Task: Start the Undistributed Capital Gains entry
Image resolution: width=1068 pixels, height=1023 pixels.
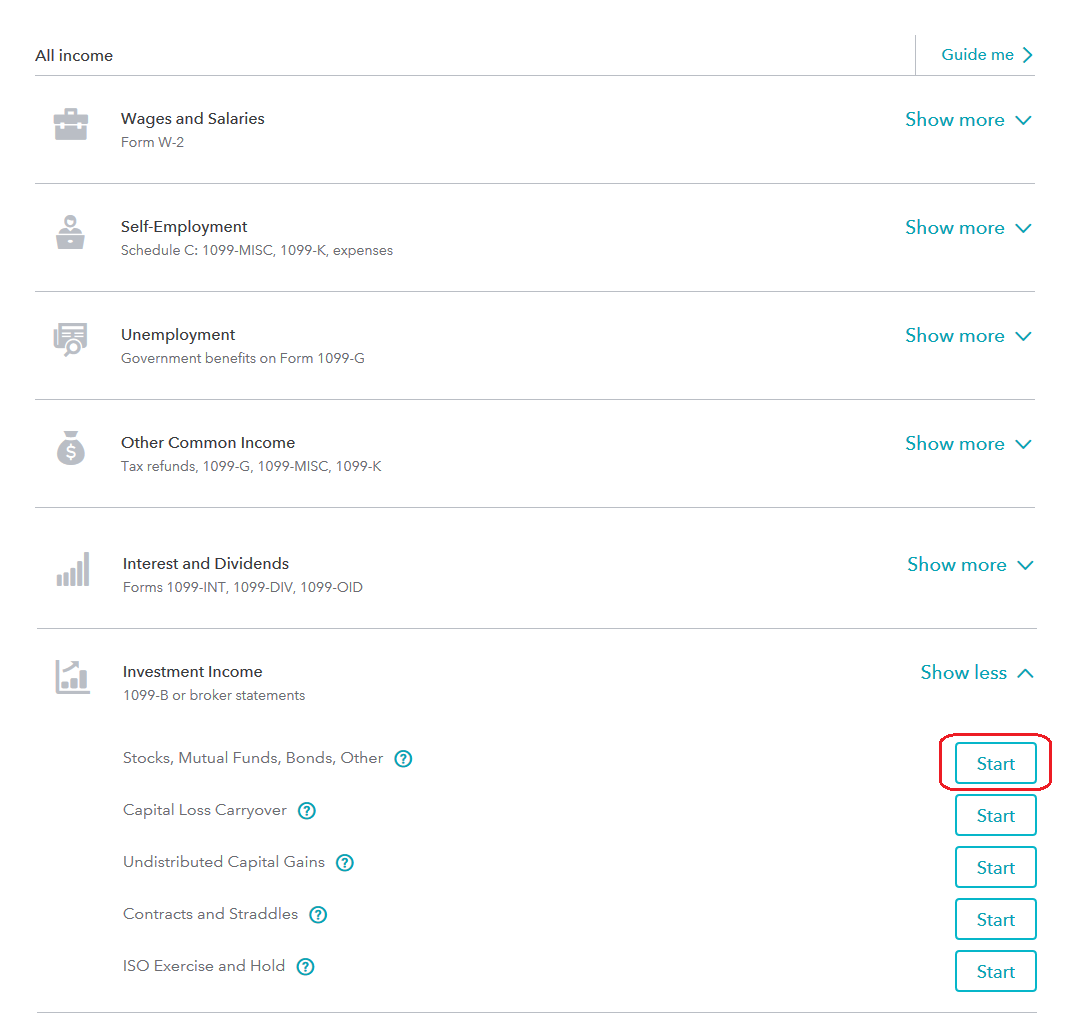Action: point(996,867)
